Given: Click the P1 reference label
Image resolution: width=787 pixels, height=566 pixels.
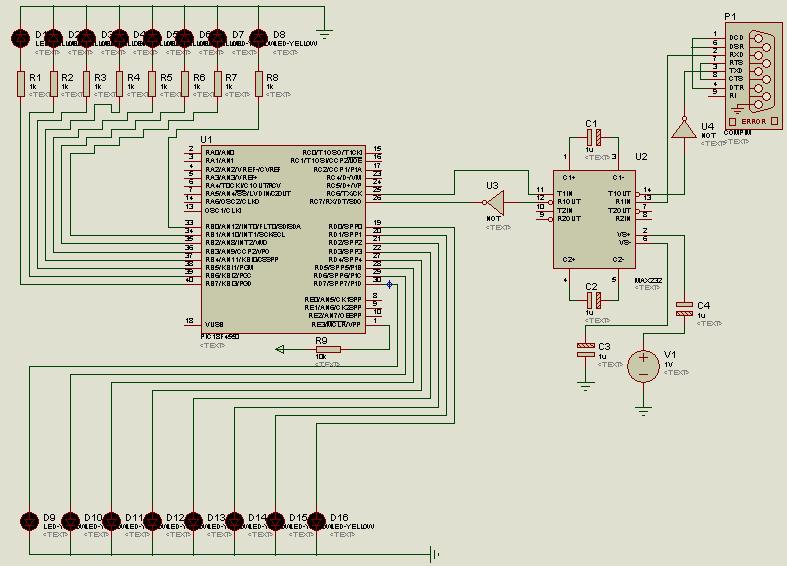Looking at the screenshot, I should click(730, 17).
